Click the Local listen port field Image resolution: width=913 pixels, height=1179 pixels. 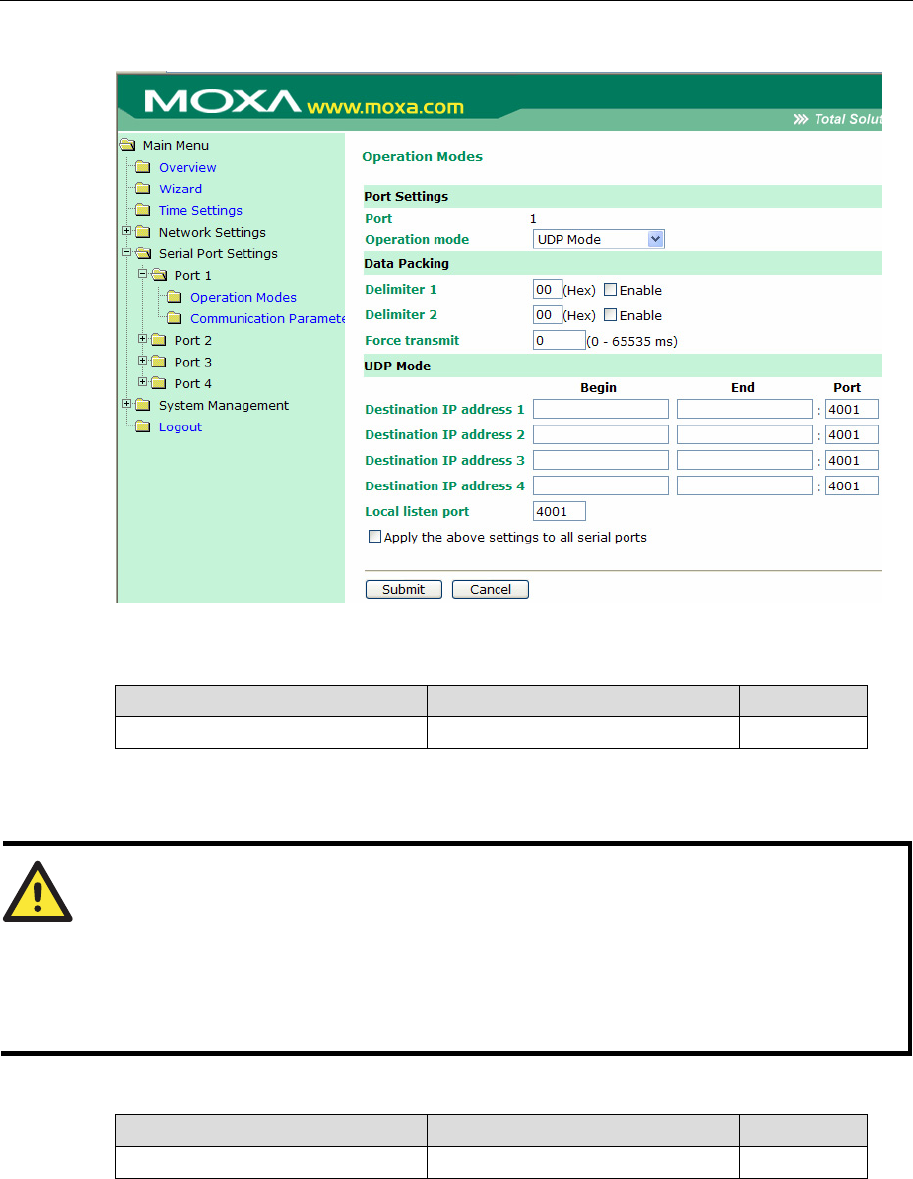pyautogui.click(x=560, y=511)
